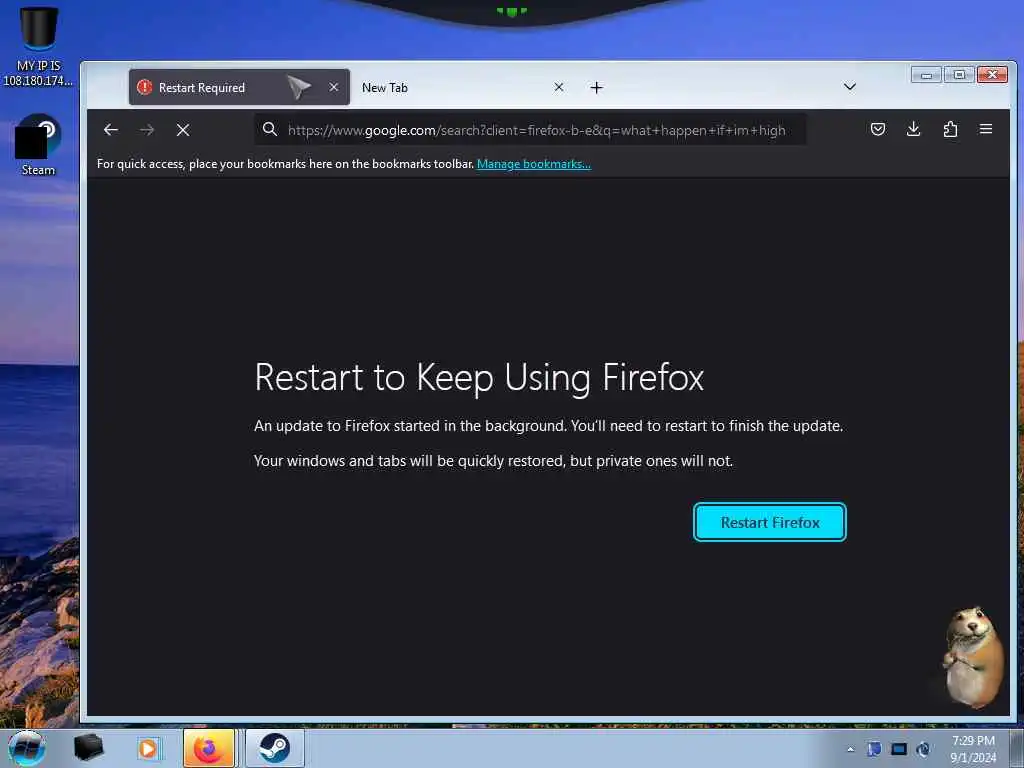This screenshot has height=768, width=1024.
Task: Open the Extensions puzzle-piece icon
Action: [950, 129]
